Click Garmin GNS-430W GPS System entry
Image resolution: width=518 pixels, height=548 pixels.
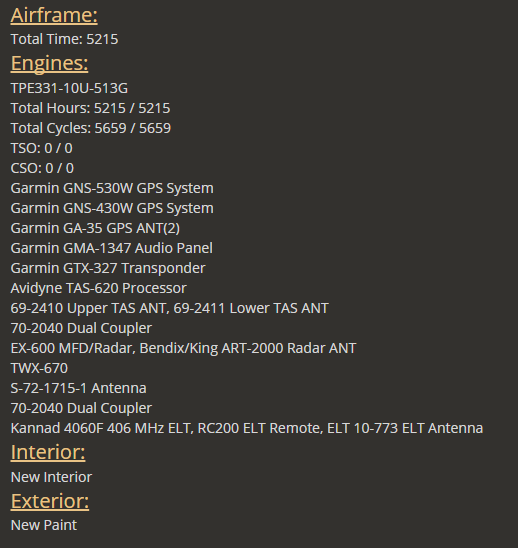point(112,208)
